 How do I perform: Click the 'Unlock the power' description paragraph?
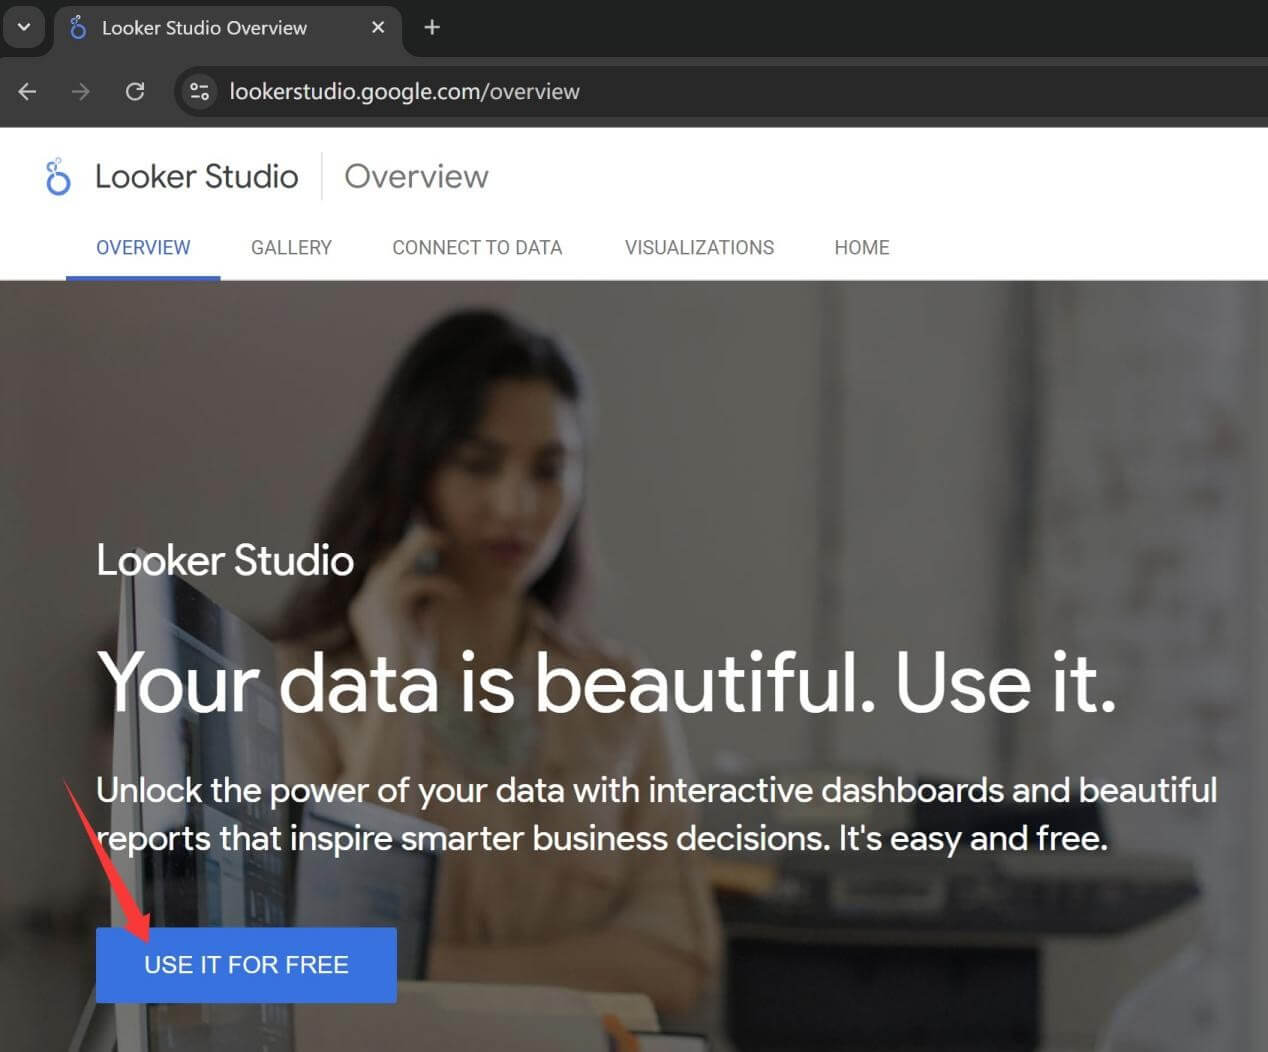[x=656, y=814]
